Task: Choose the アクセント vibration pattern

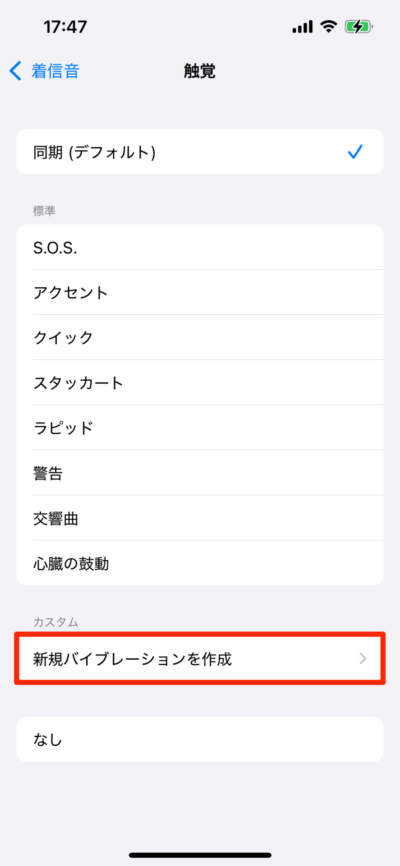Action: (x=200, y=292)
